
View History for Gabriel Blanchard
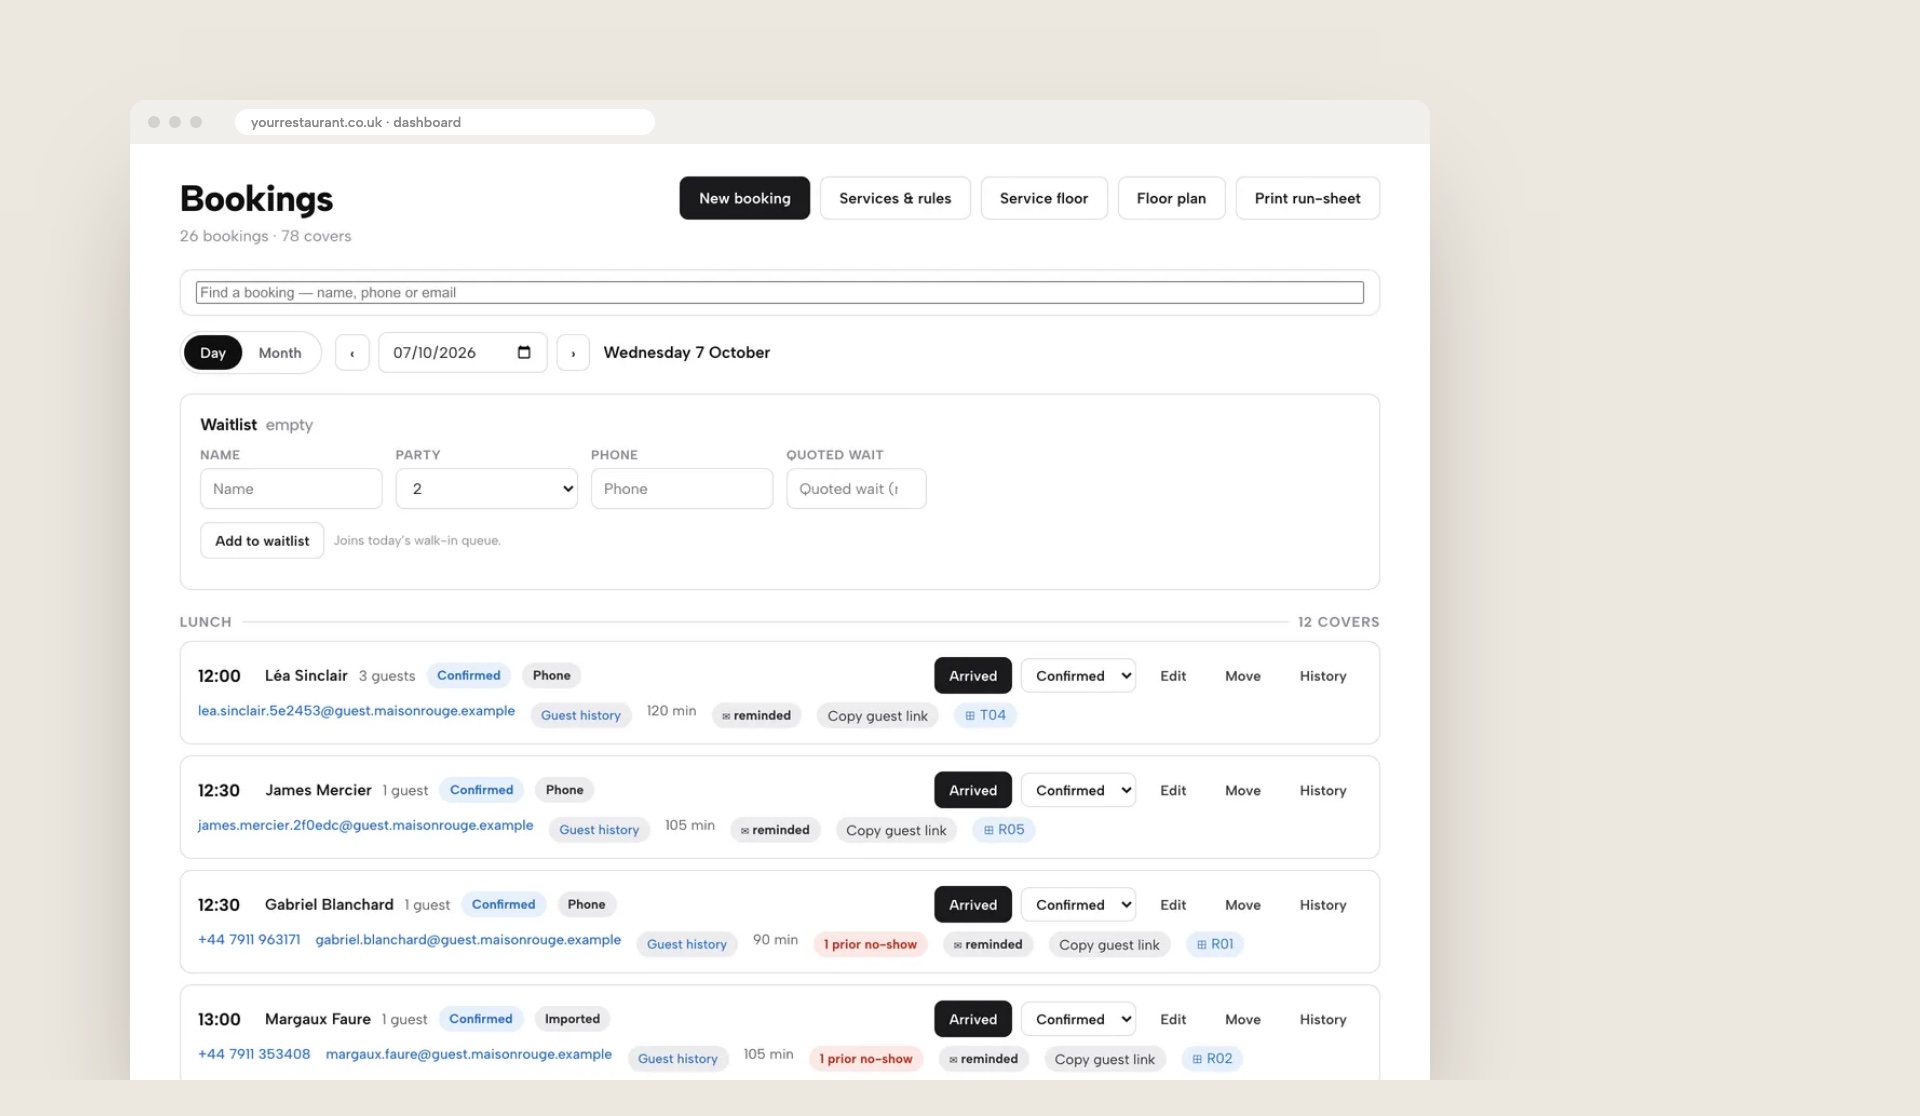1323,905
